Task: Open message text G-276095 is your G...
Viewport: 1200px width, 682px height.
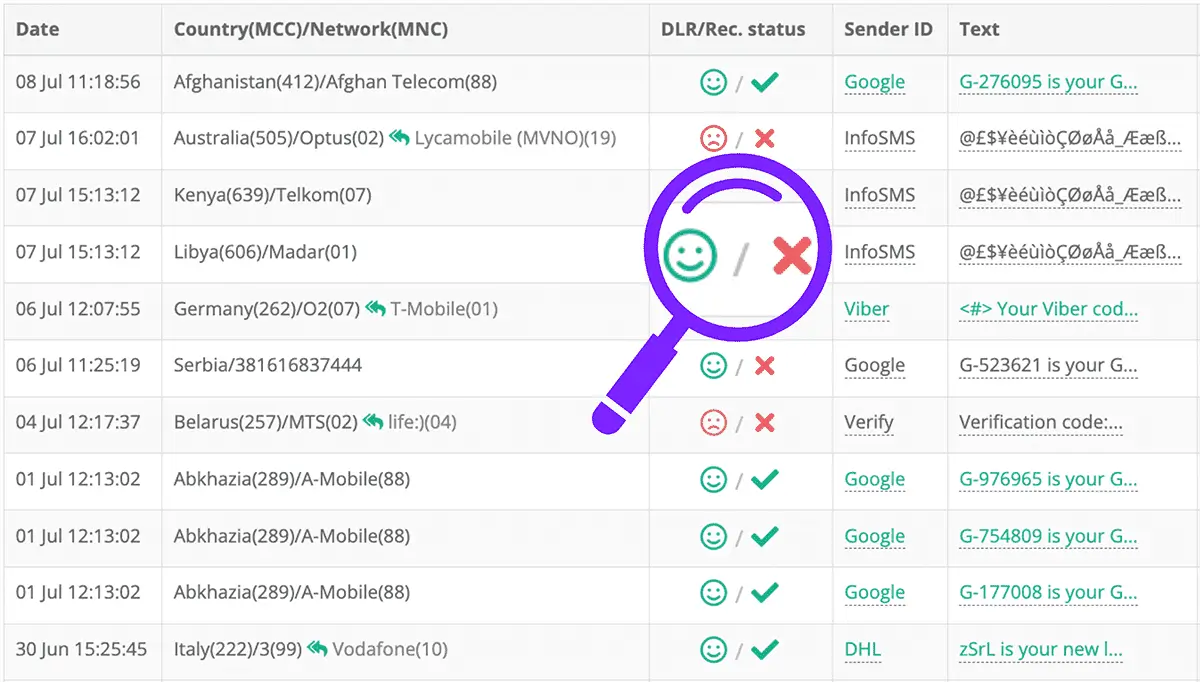Action: (1048, 83)
